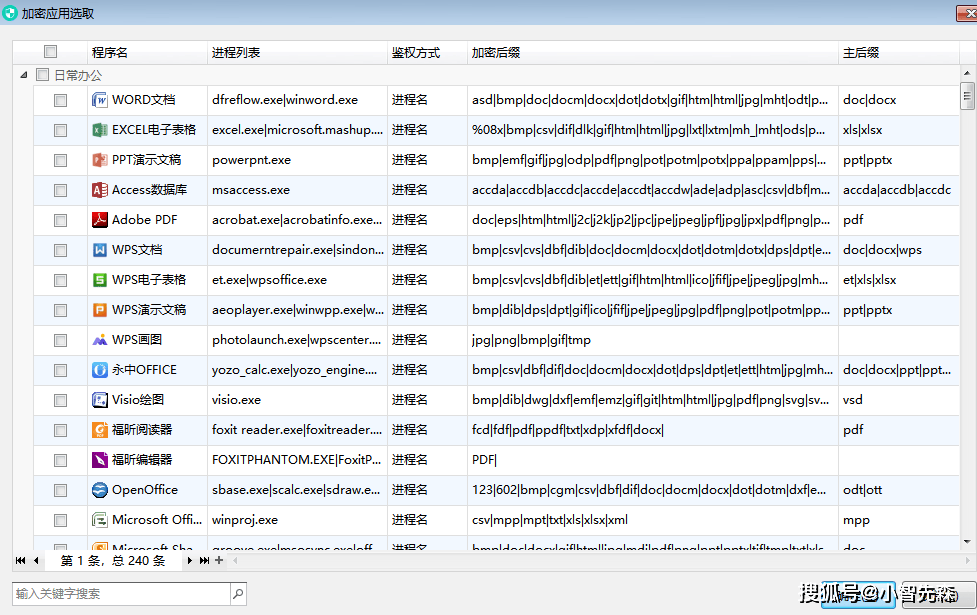
Task: Click the EXCEL电子表格 icon
Action: coord(99,130)
